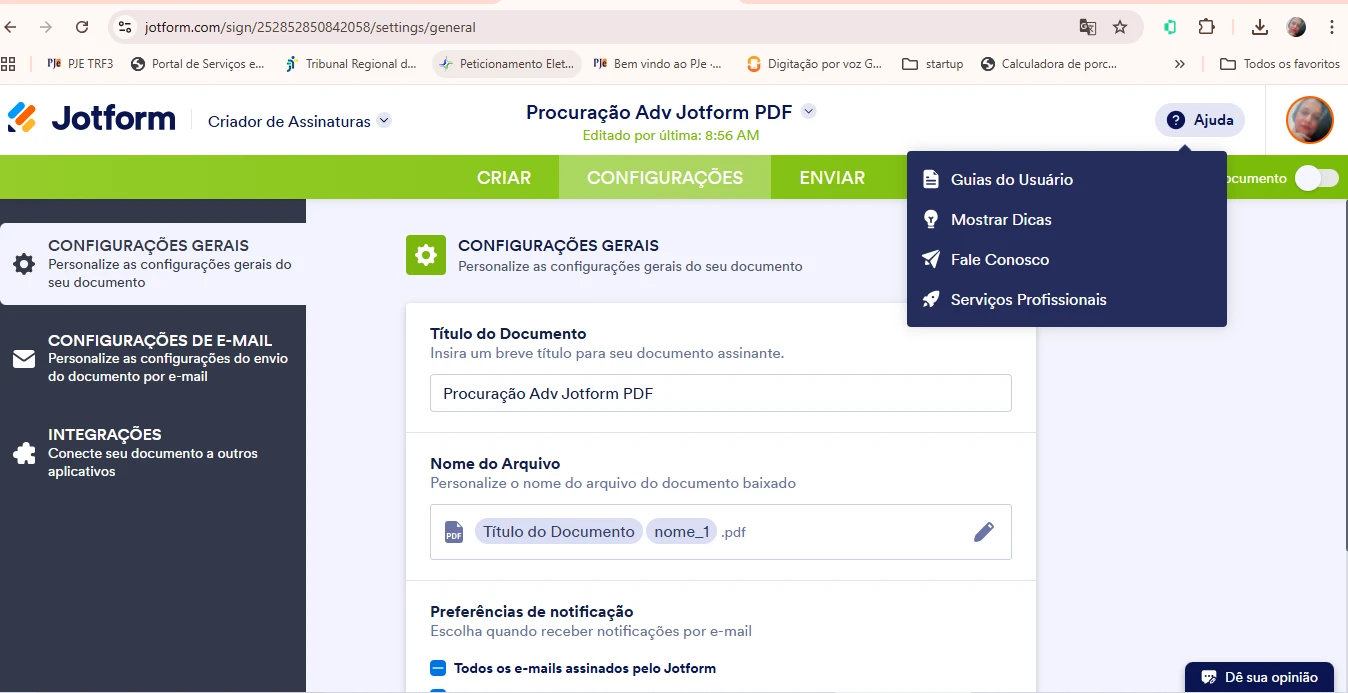Open the Ajuda help menu
Screen dimensions: 1348x693
(1198, 119)
